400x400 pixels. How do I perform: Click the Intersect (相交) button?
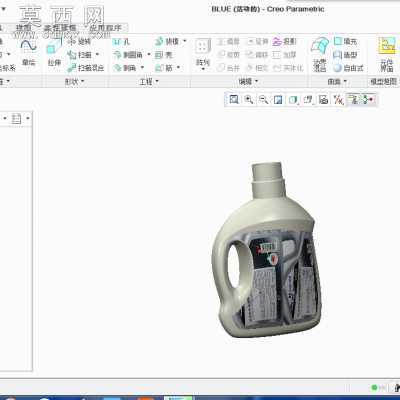point(257,68)
